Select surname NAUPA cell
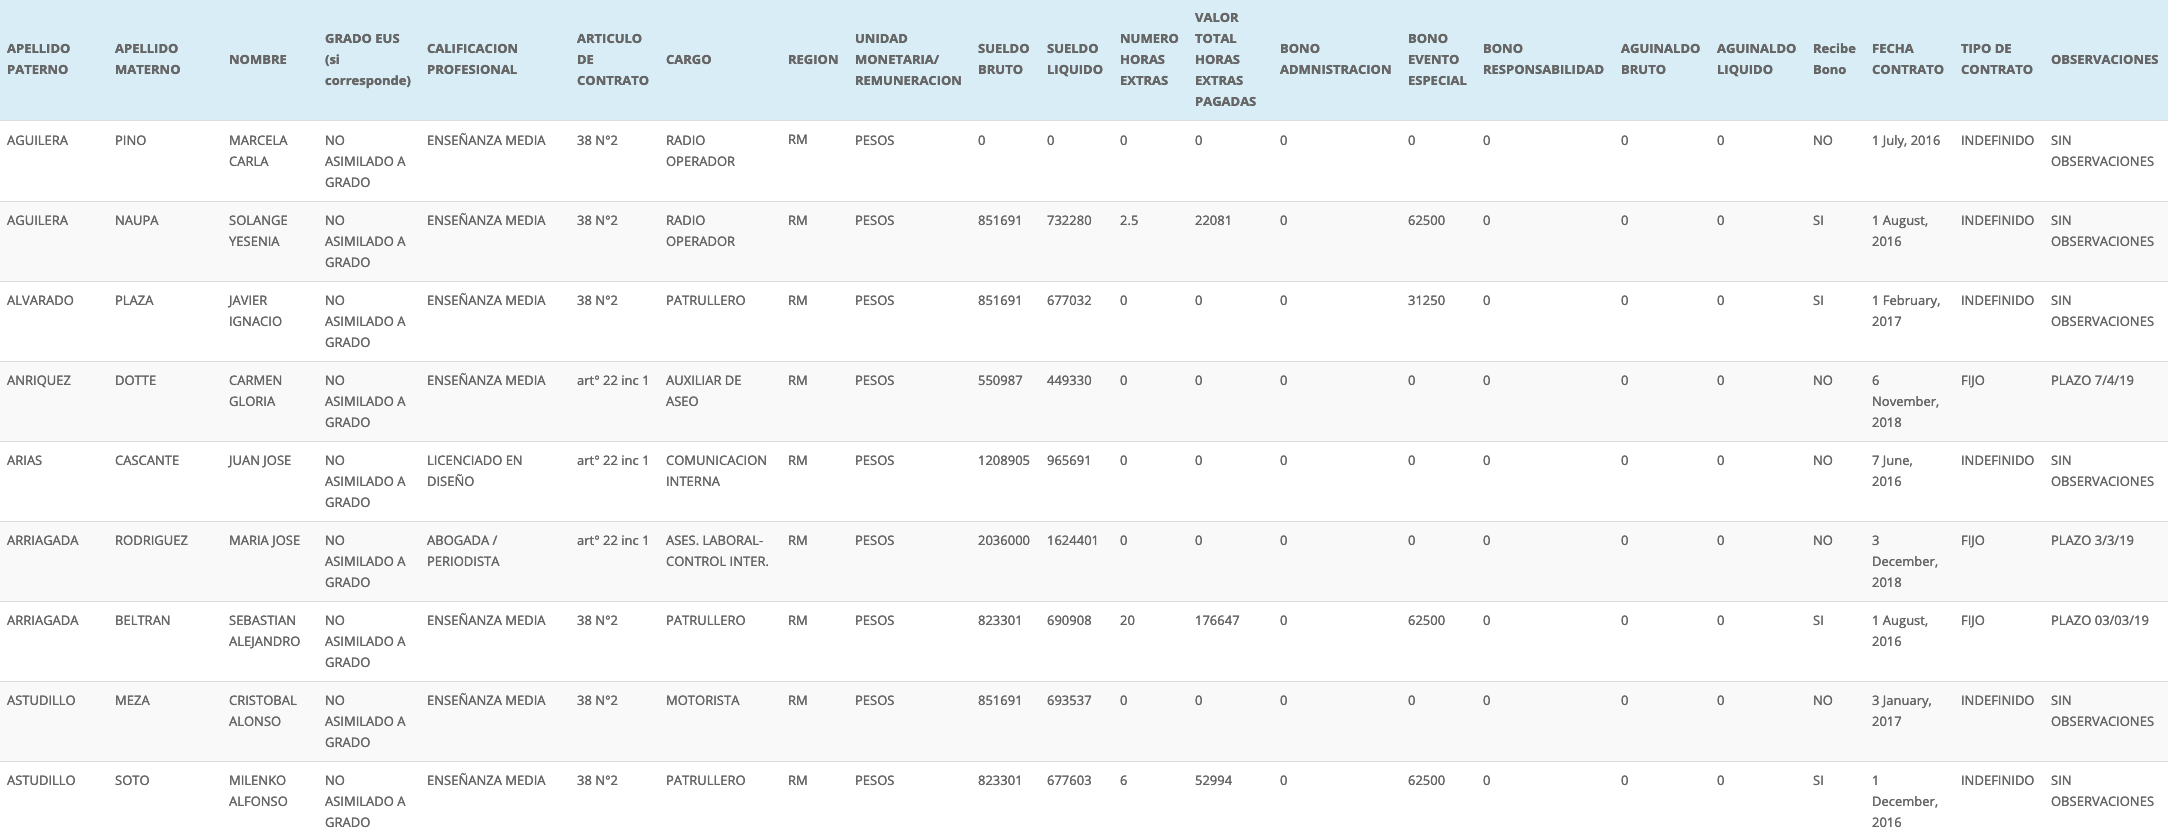 click(136, 220)
